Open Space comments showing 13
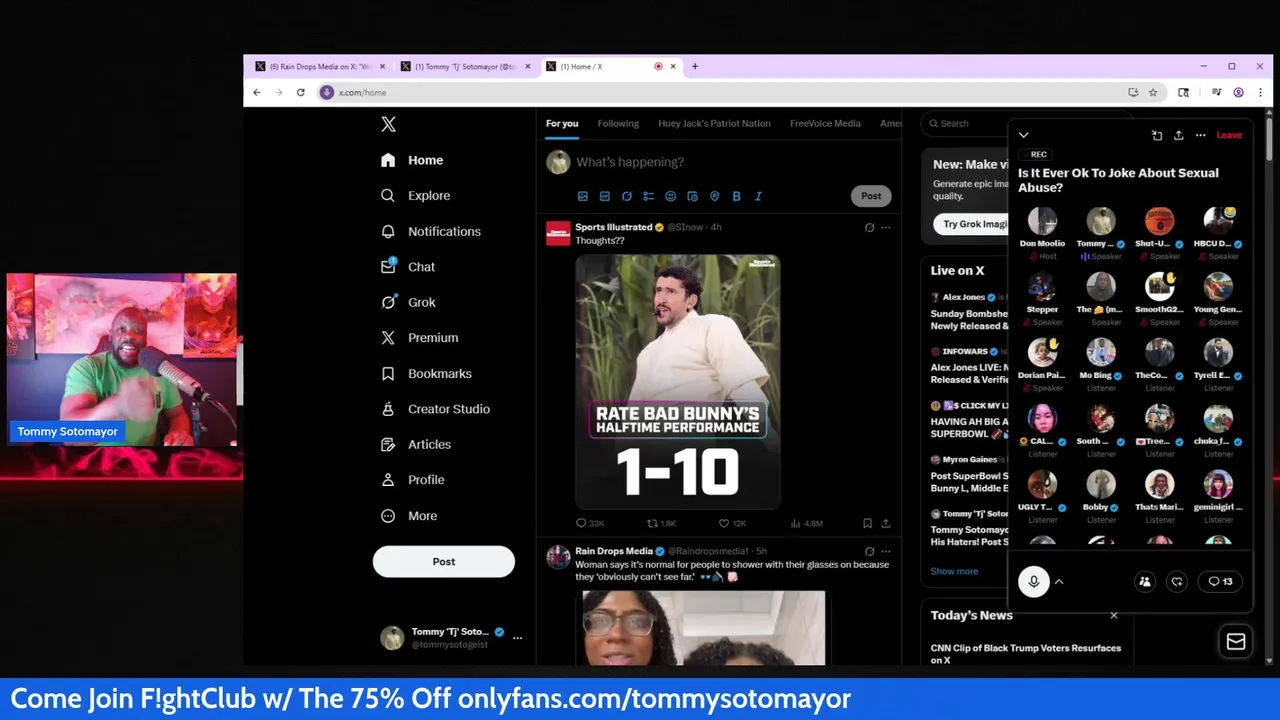 coord(1221,582)
